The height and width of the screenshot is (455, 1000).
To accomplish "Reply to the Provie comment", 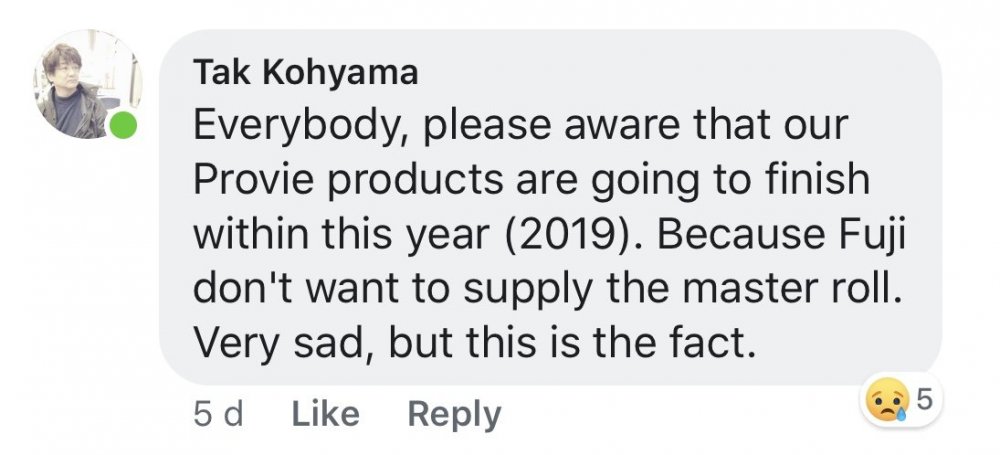I will click(x=454, y=413).
